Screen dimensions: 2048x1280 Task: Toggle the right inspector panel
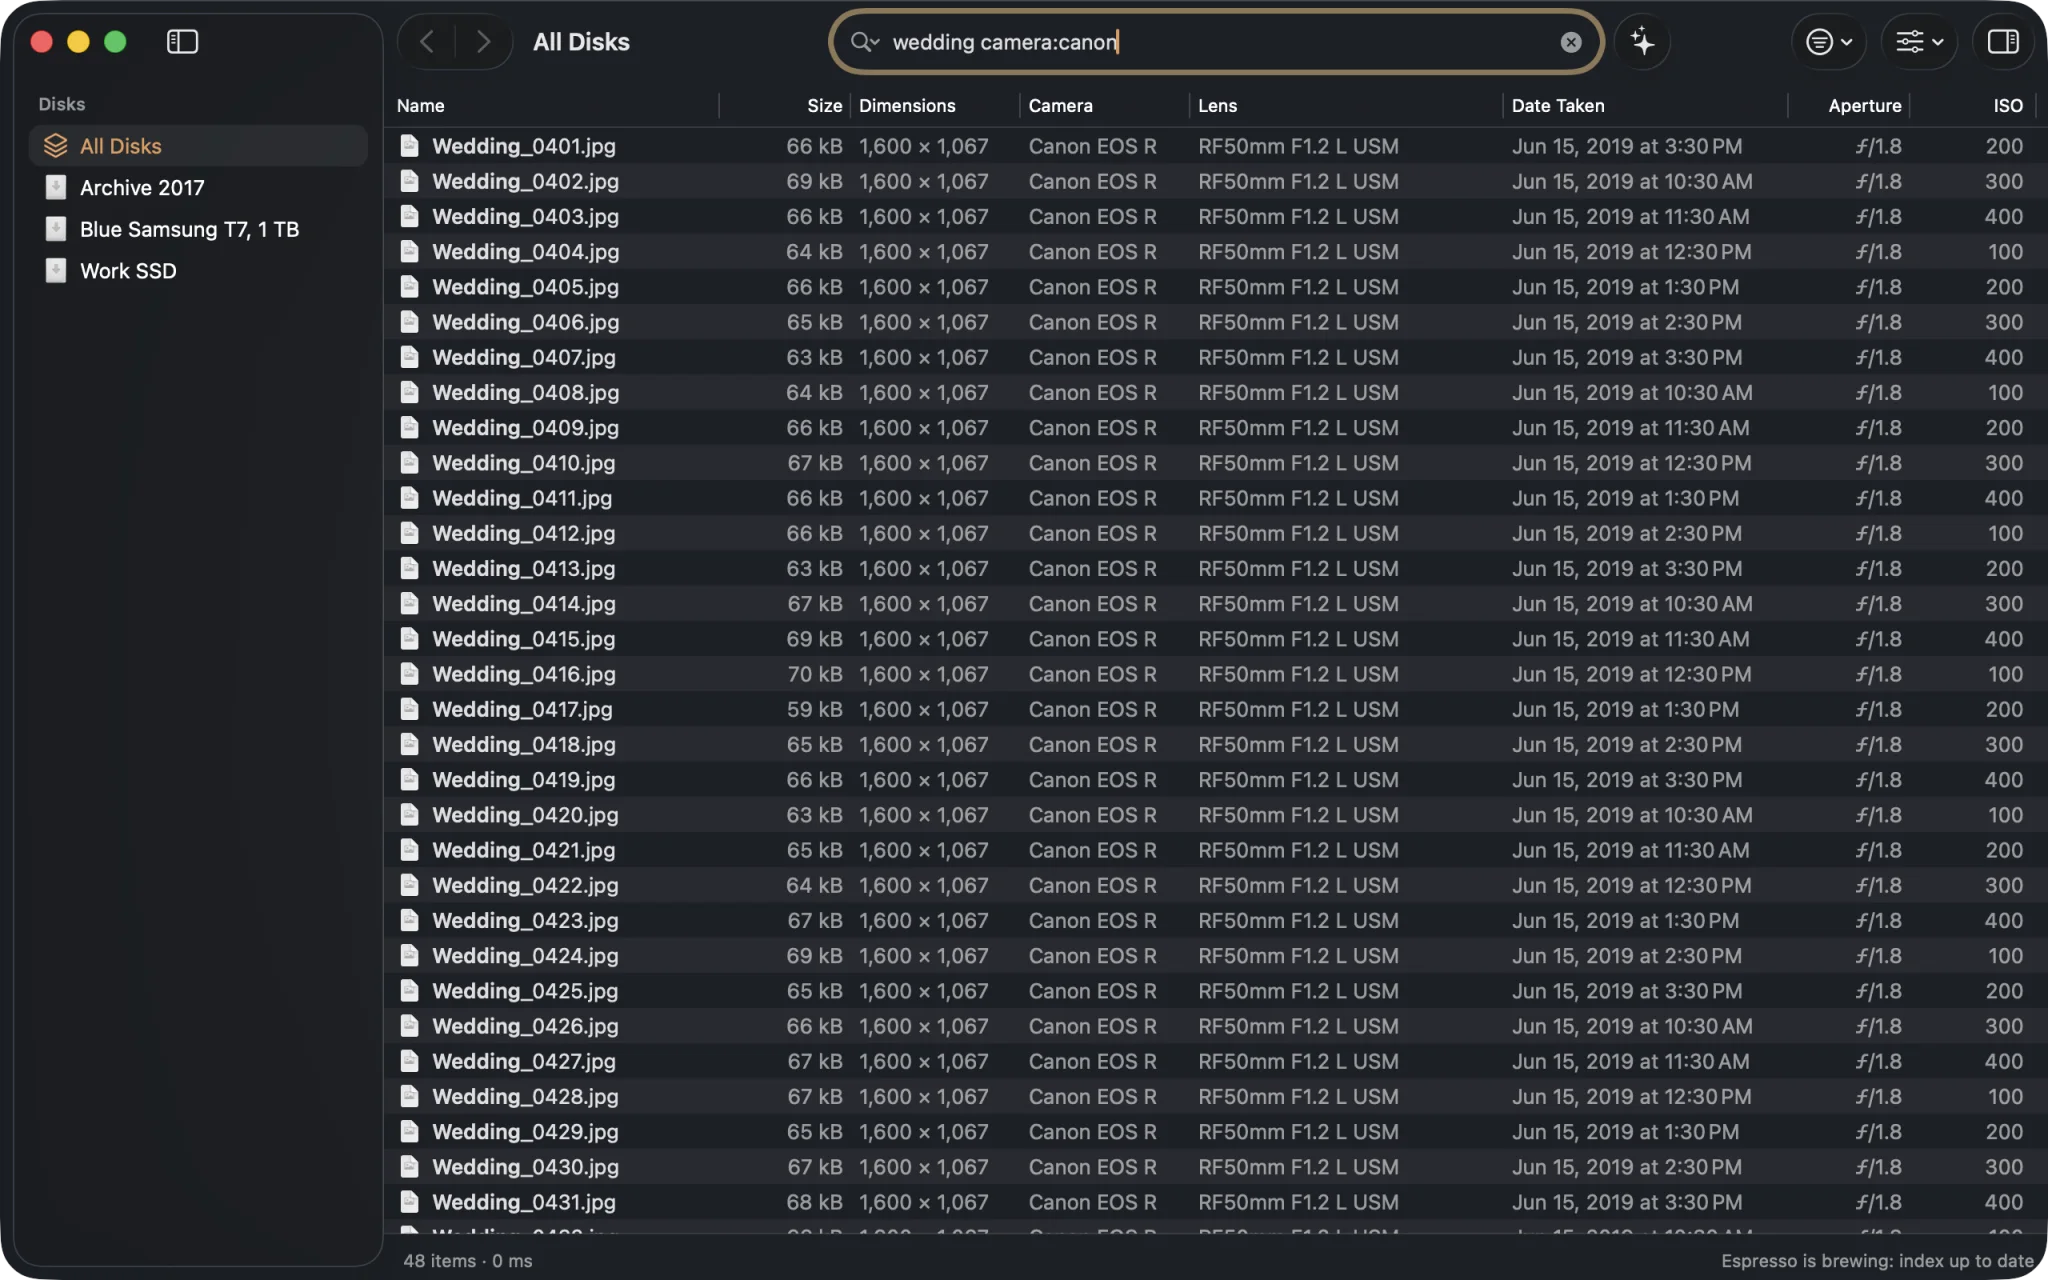2003,42
